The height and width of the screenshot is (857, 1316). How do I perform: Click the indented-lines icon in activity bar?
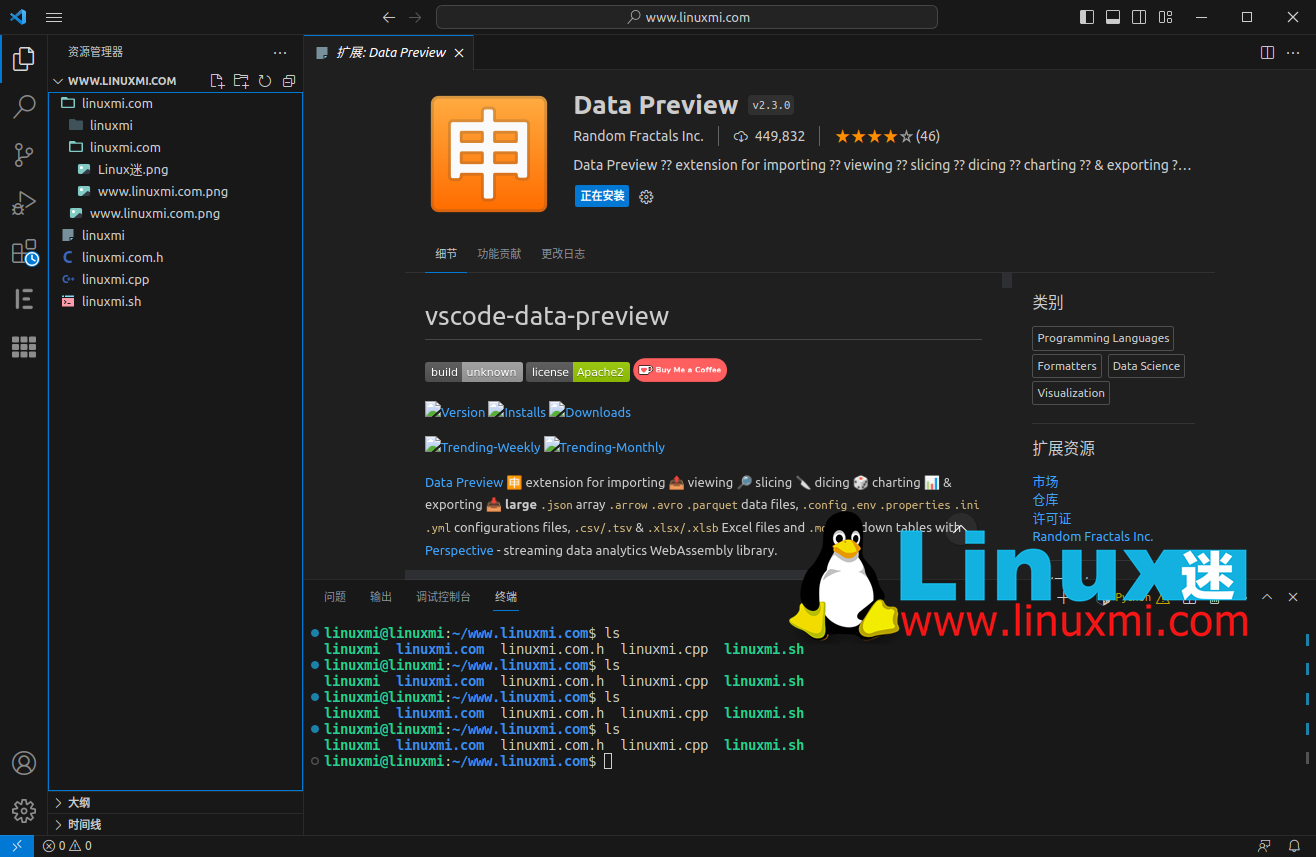click(x=24, y=299)
